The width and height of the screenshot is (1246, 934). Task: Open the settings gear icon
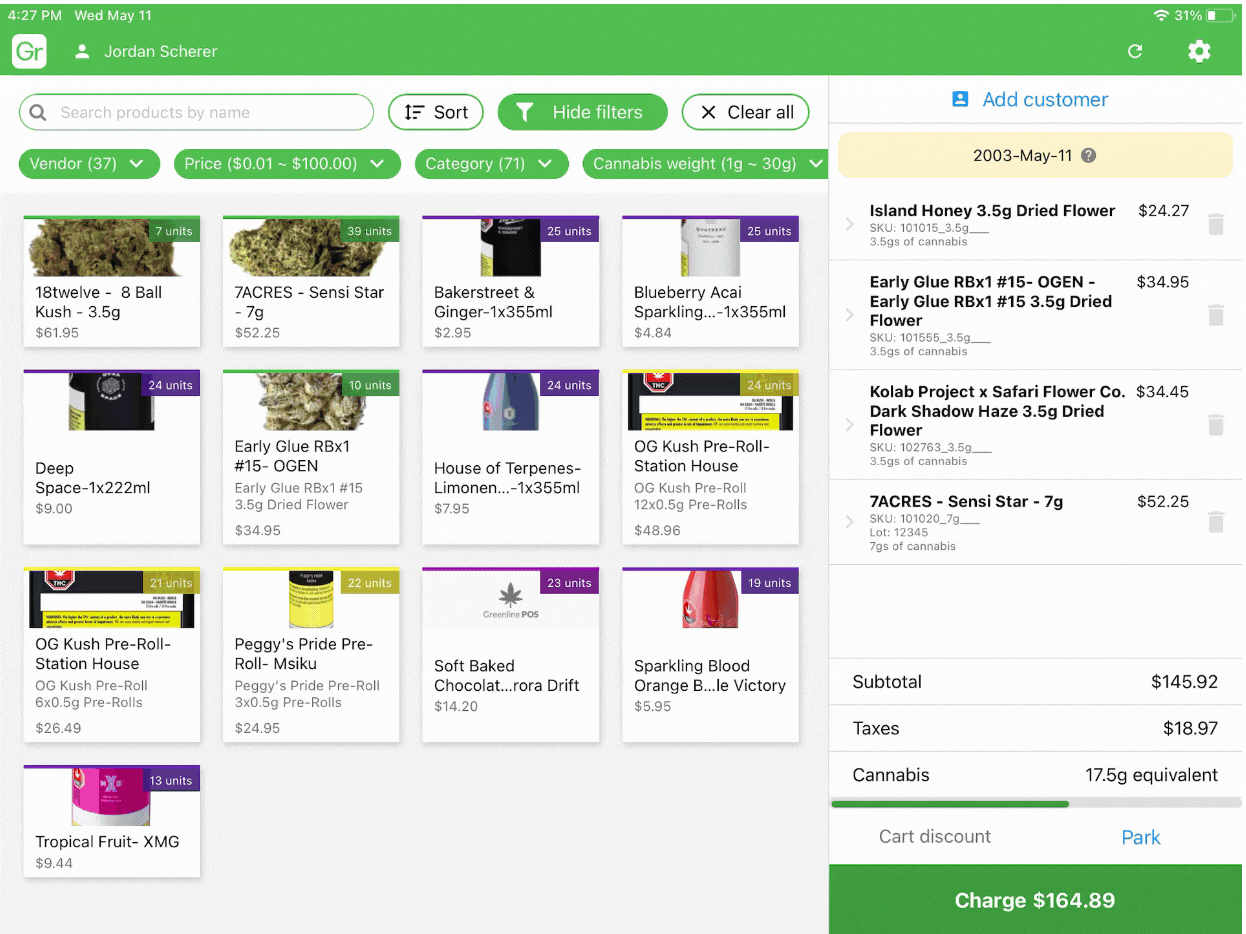pyautogui.click(x=1199, y=51)
